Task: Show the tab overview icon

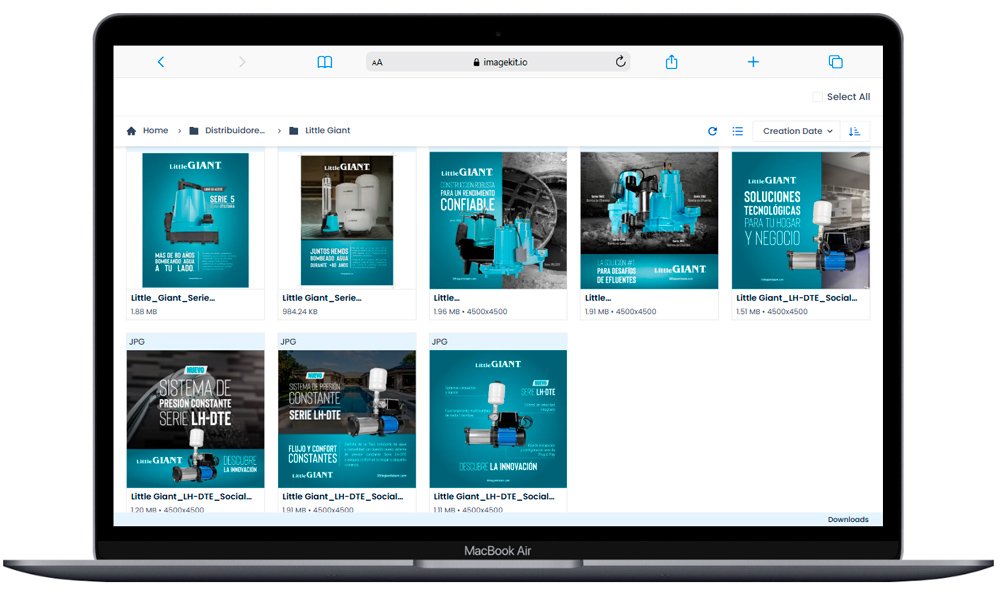Action: [x=835, y=62]
